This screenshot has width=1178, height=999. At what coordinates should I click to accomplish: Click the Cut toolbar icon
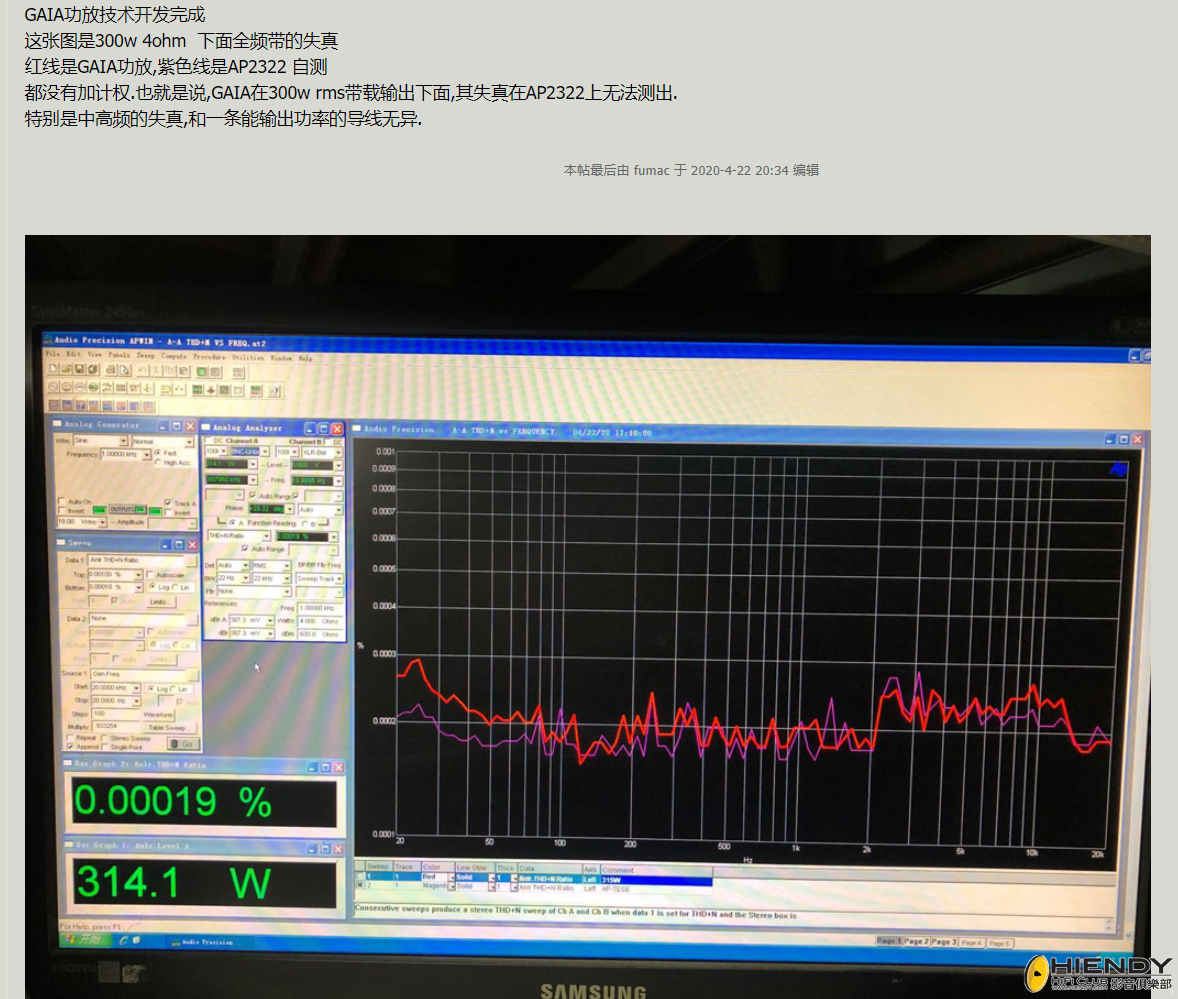[x=156, y=371]
